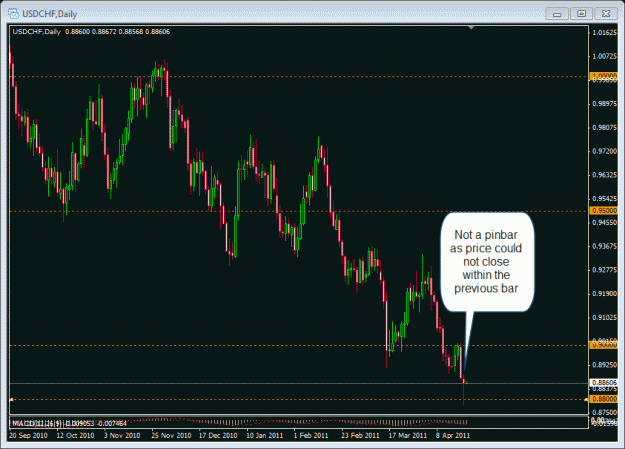Maximize the USDCHF,Daily chart window
Image resolution: width=625 pixels, height=449 pixels.
click(581, 14)
